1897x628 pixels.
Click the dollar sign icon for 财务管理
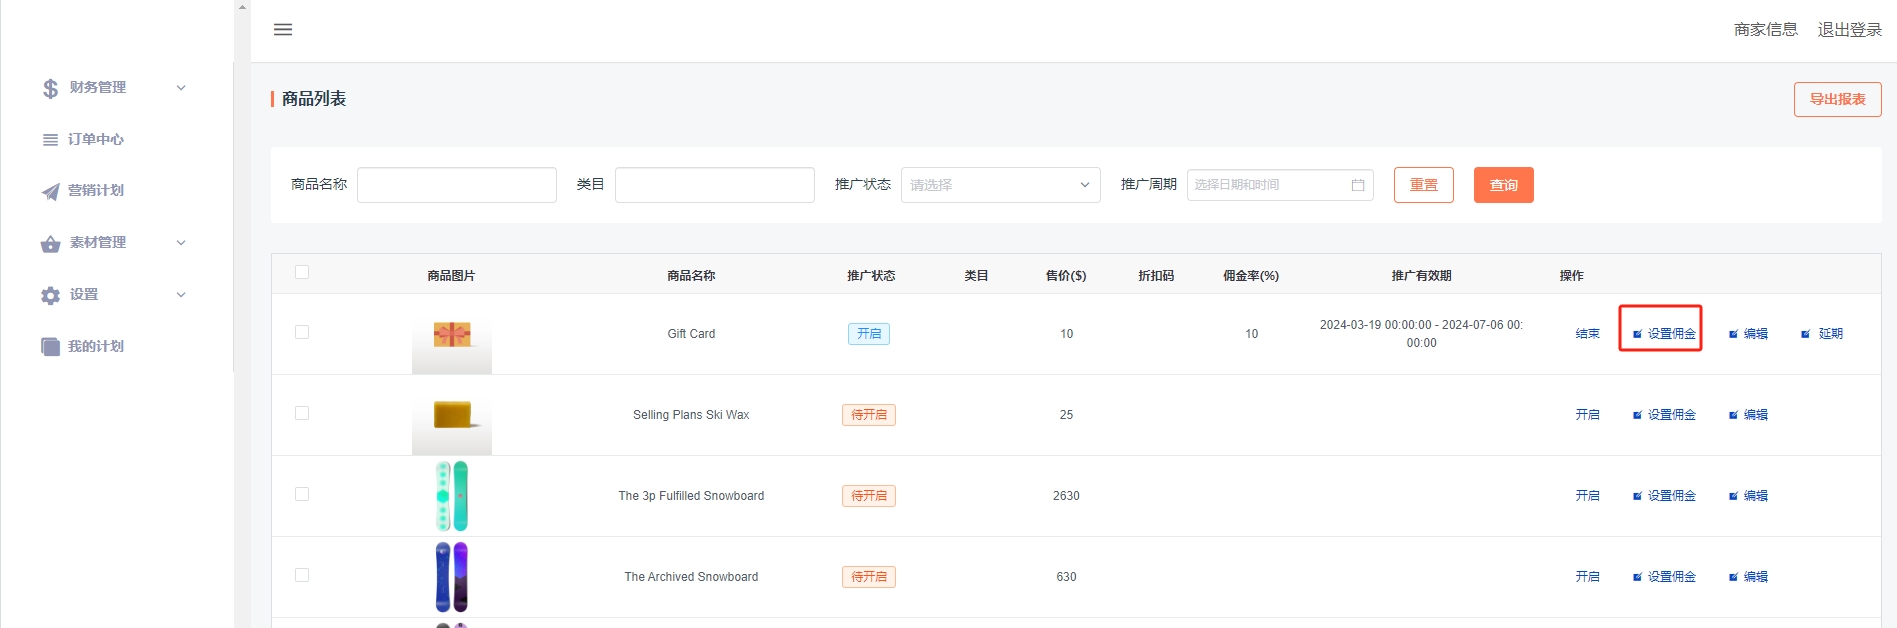pos(51,88)
